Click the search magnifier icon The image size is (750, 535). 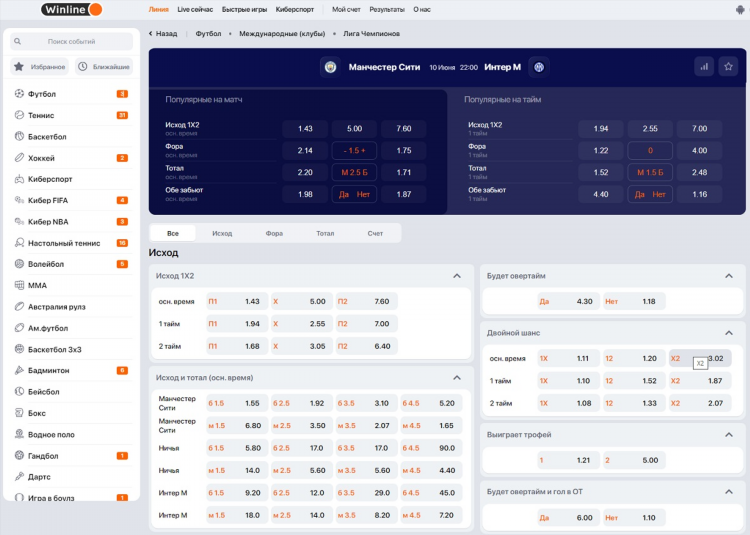pyautogui.click(x=17, y=42)
